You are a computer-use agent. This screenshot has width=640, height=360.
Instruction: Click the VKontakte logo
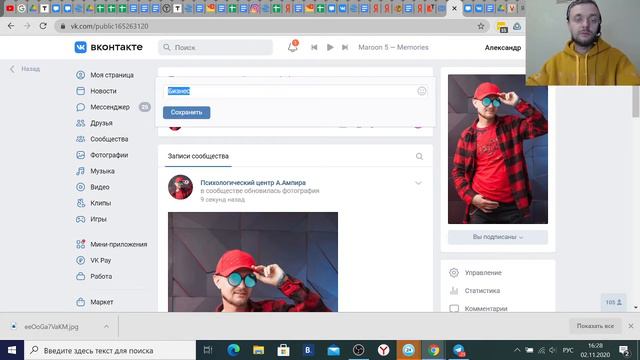(109, 47)
